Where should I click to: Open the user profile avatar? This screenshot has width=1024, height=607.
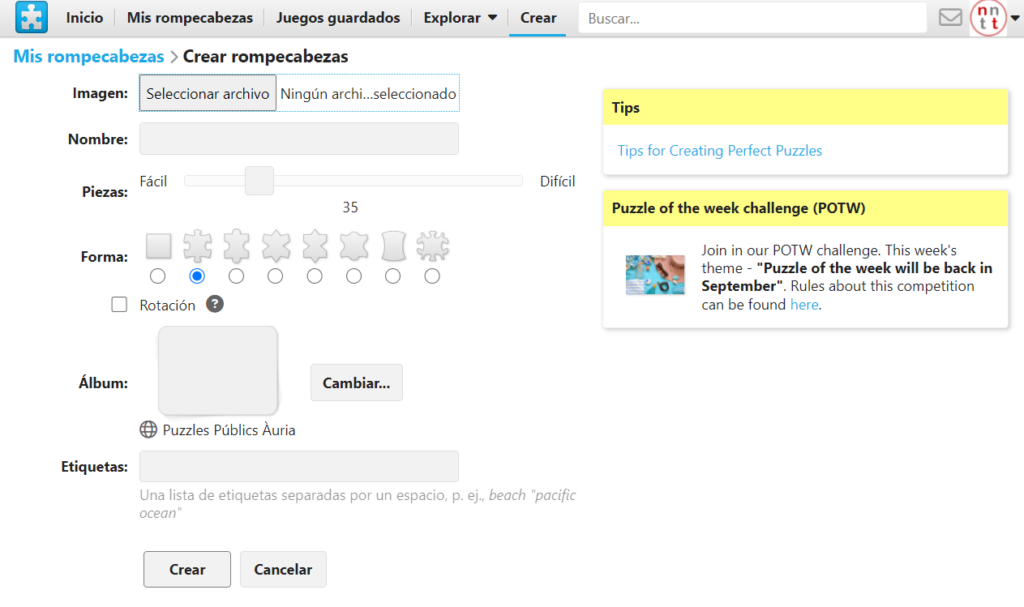[989, 18]
